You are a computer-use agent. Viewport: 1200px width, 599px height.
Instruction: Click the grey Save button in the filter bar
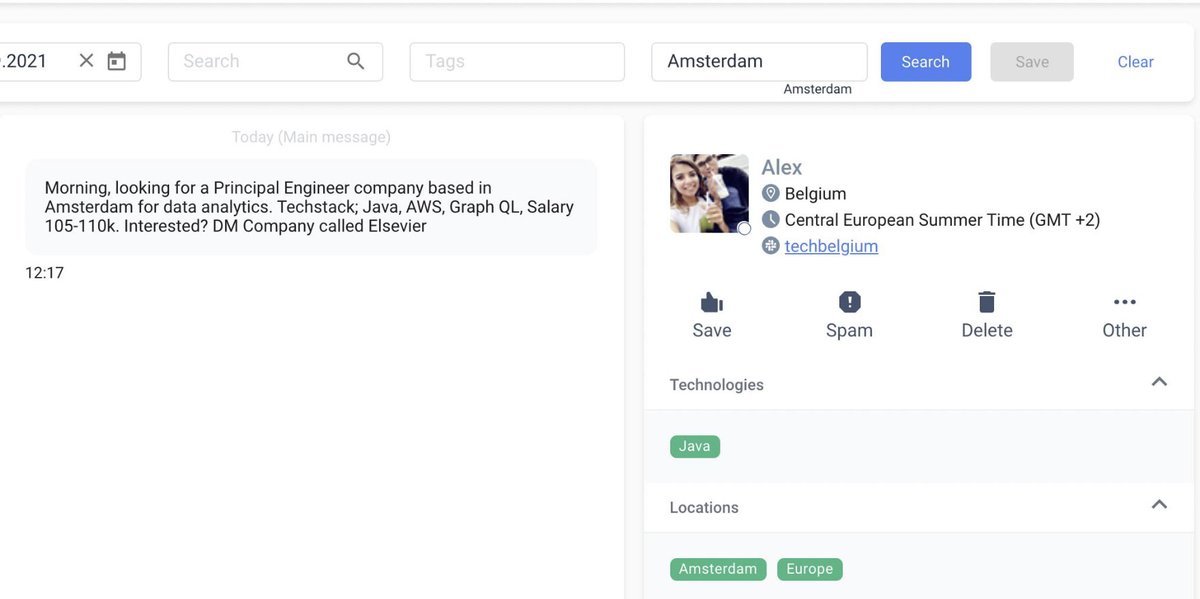pos(1032,62)
